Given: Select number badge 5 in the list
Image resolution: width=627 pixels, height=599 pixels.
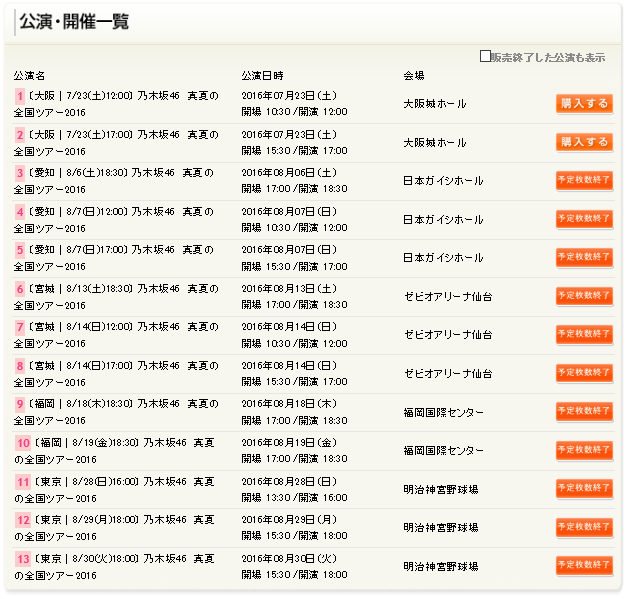Looking at the screenshot, I should (20, 250).
